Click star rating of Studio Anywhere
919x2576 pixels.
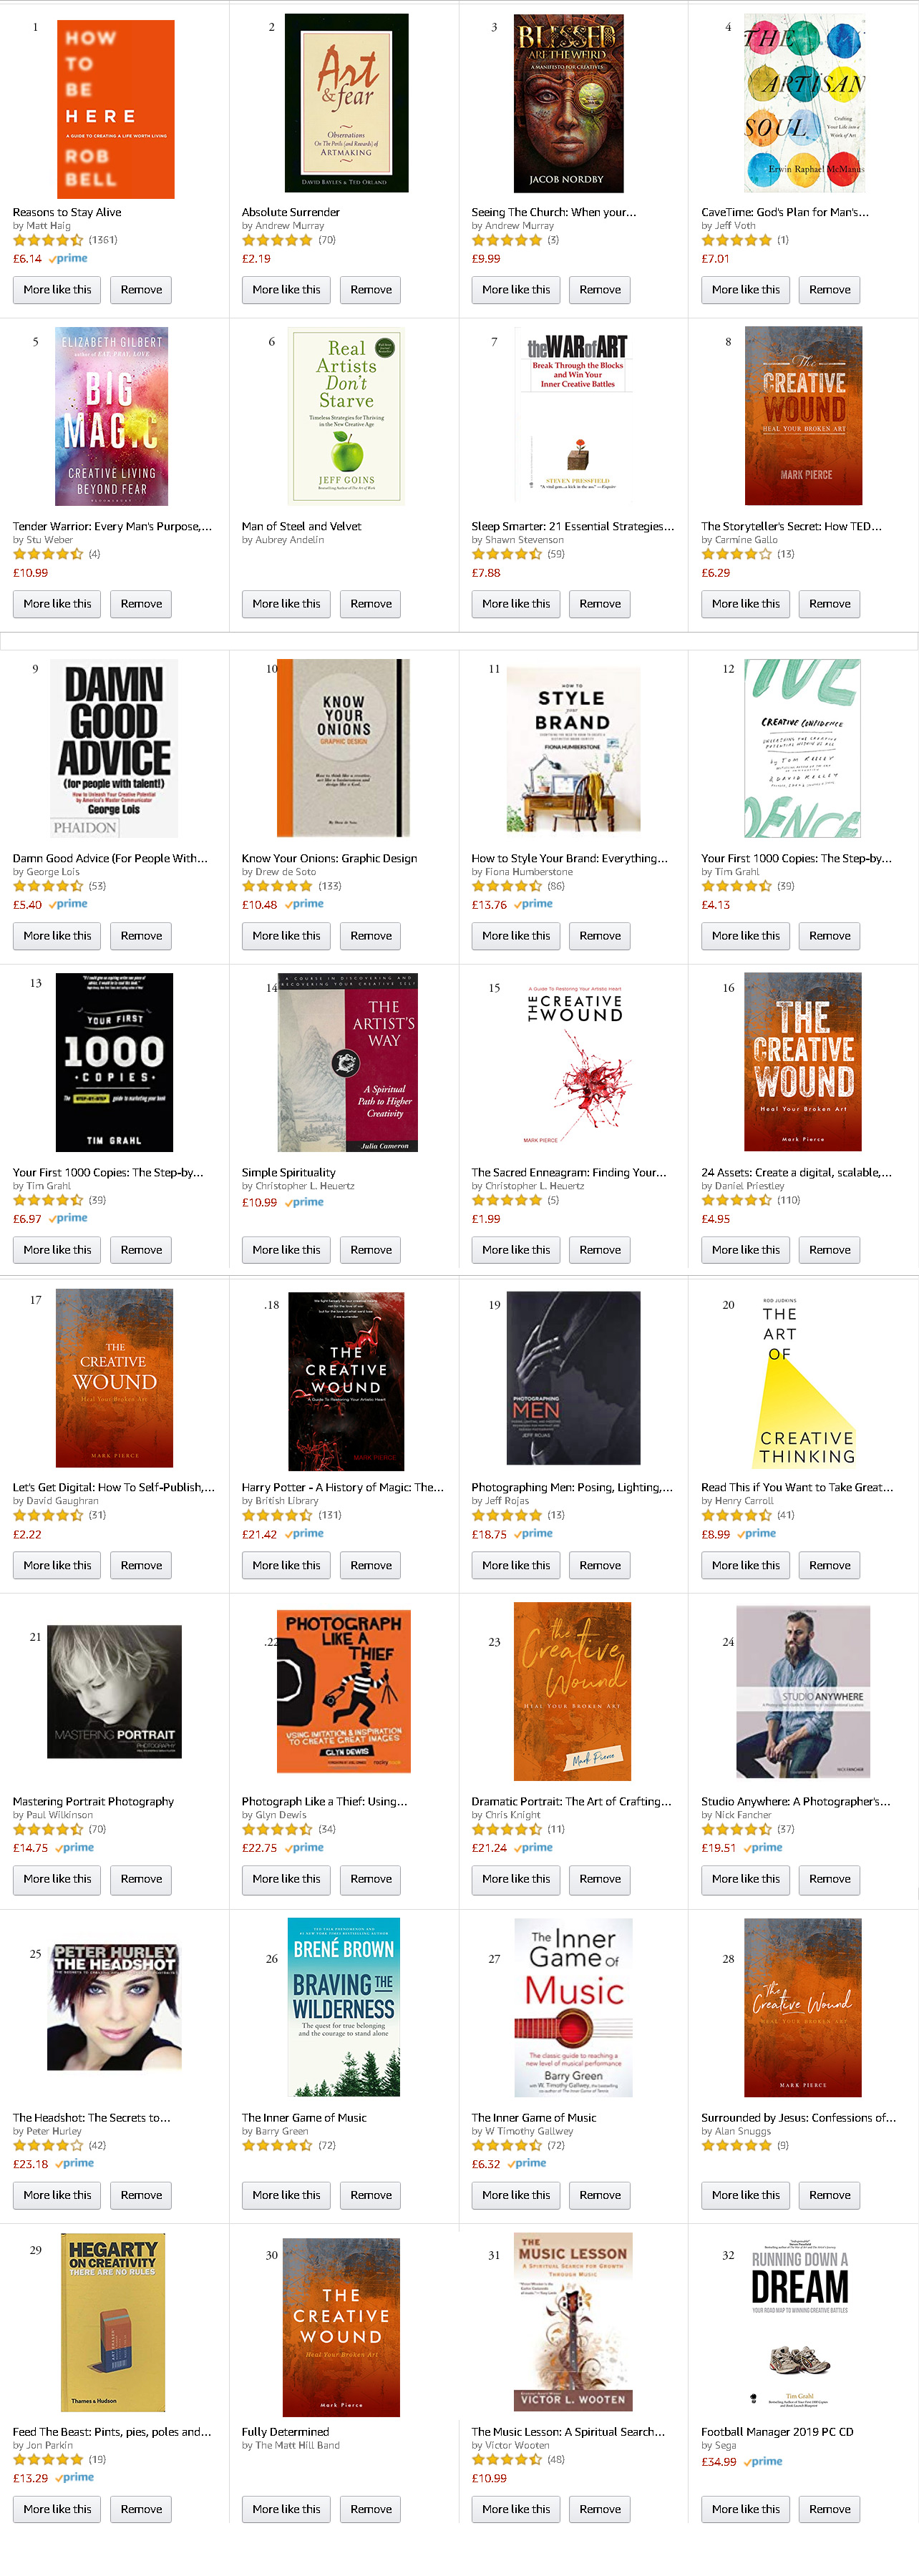tap(736, 1829)
